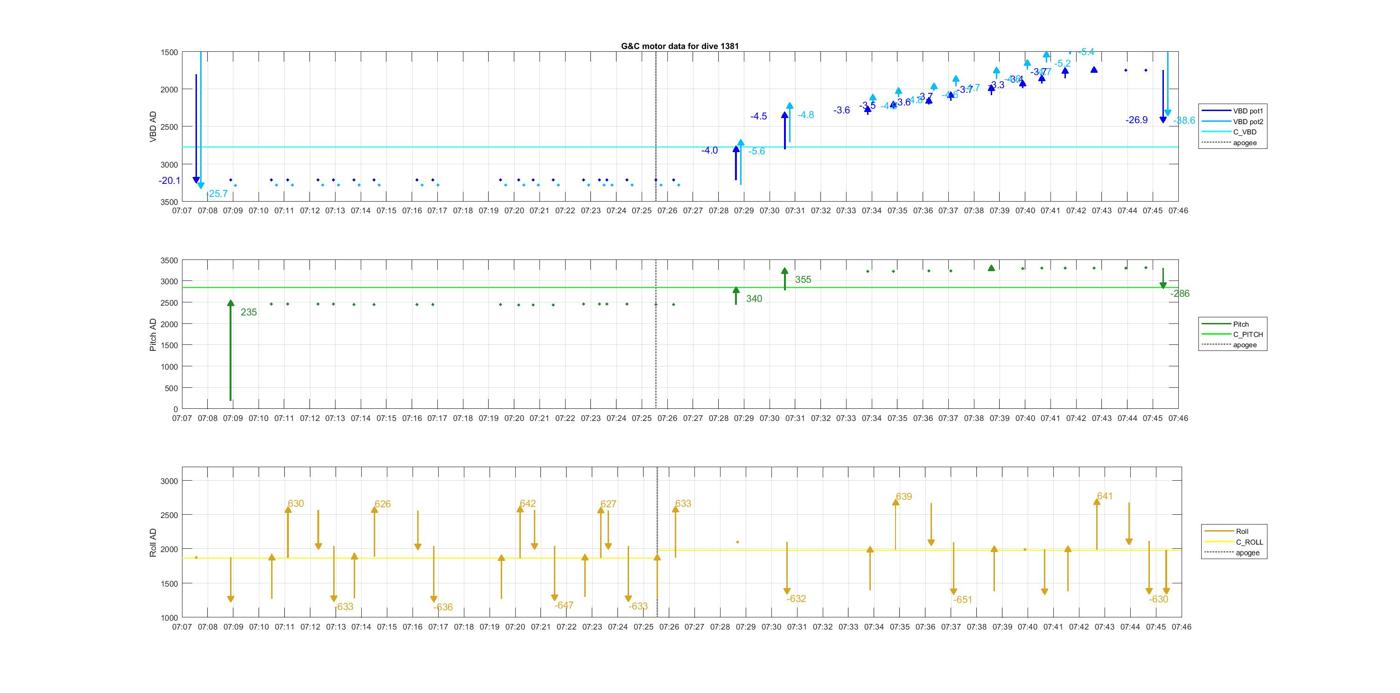Viewport: 1400px width, 693px height.
Task: Click the 355 pitch data label
Action: click(803, 280)
